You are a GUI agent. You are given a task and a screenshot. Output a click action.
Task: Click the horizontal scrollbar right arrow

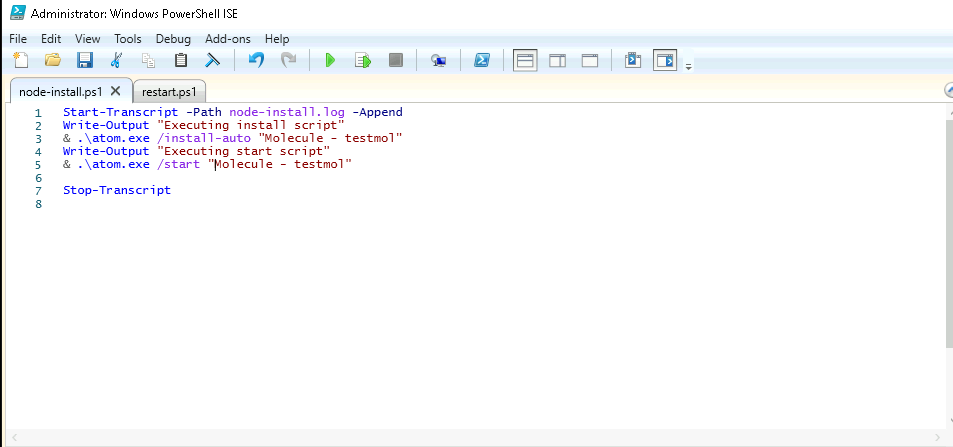938,437
